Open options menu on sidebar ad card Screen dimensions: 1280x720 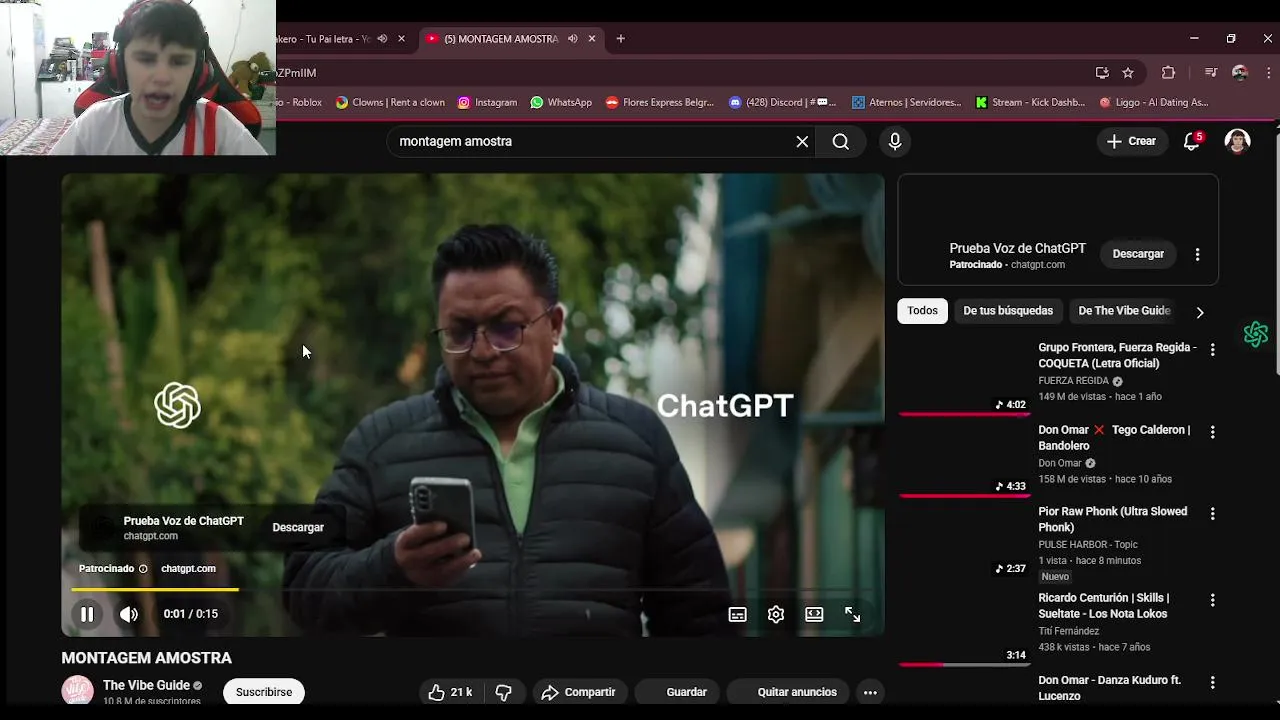point(1197,254)
